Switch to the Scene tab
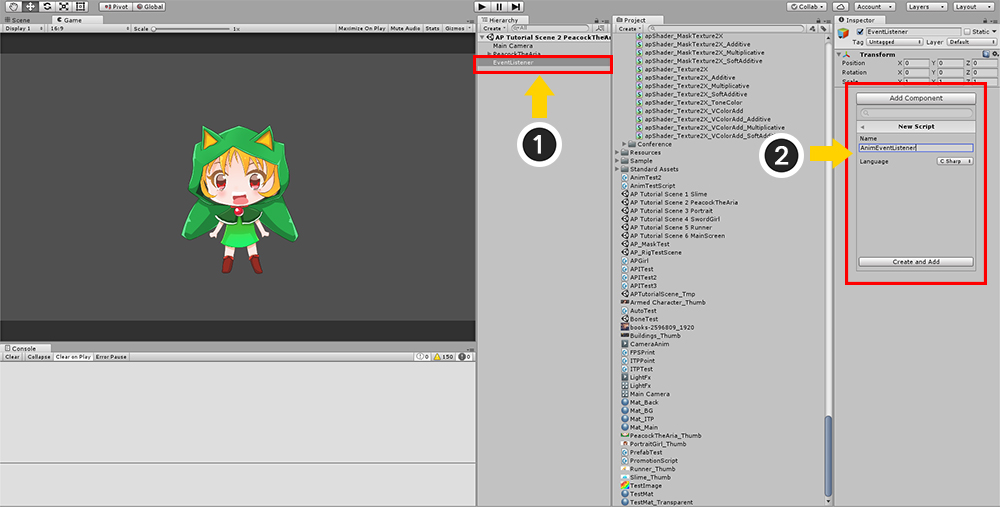Image resolution: width=1000 pixels, height=507 pixels. coord(18,20)
